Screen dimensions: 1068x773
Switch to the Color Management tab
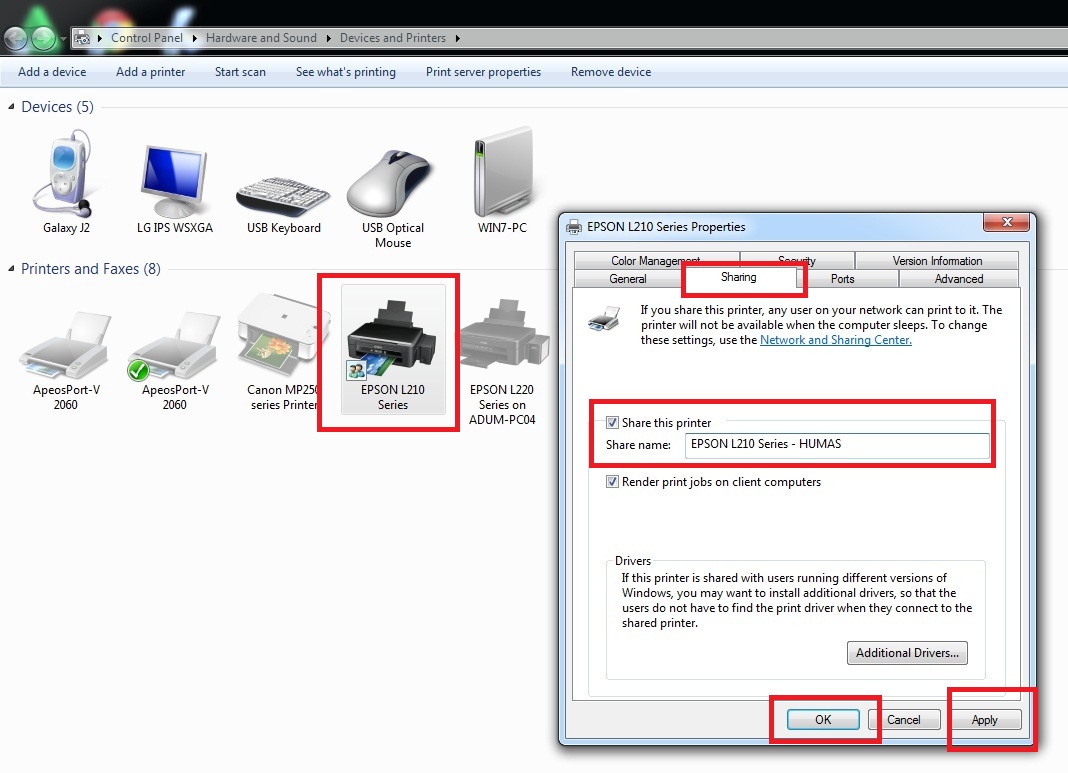[656, 261]
